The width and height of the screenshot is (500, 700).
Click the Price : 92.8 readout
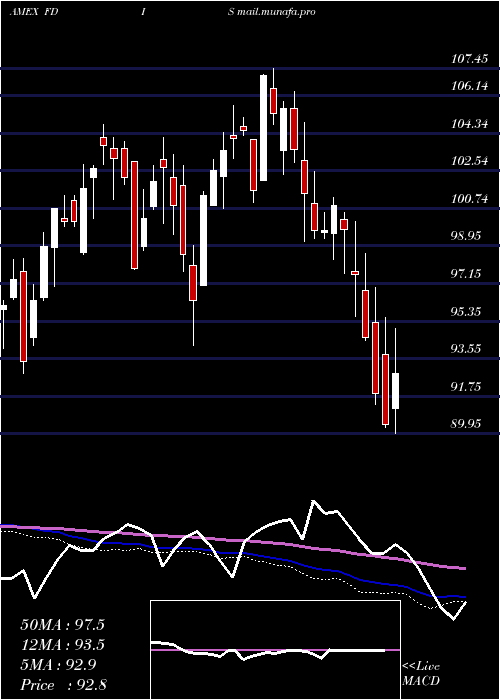click(64, 685)
